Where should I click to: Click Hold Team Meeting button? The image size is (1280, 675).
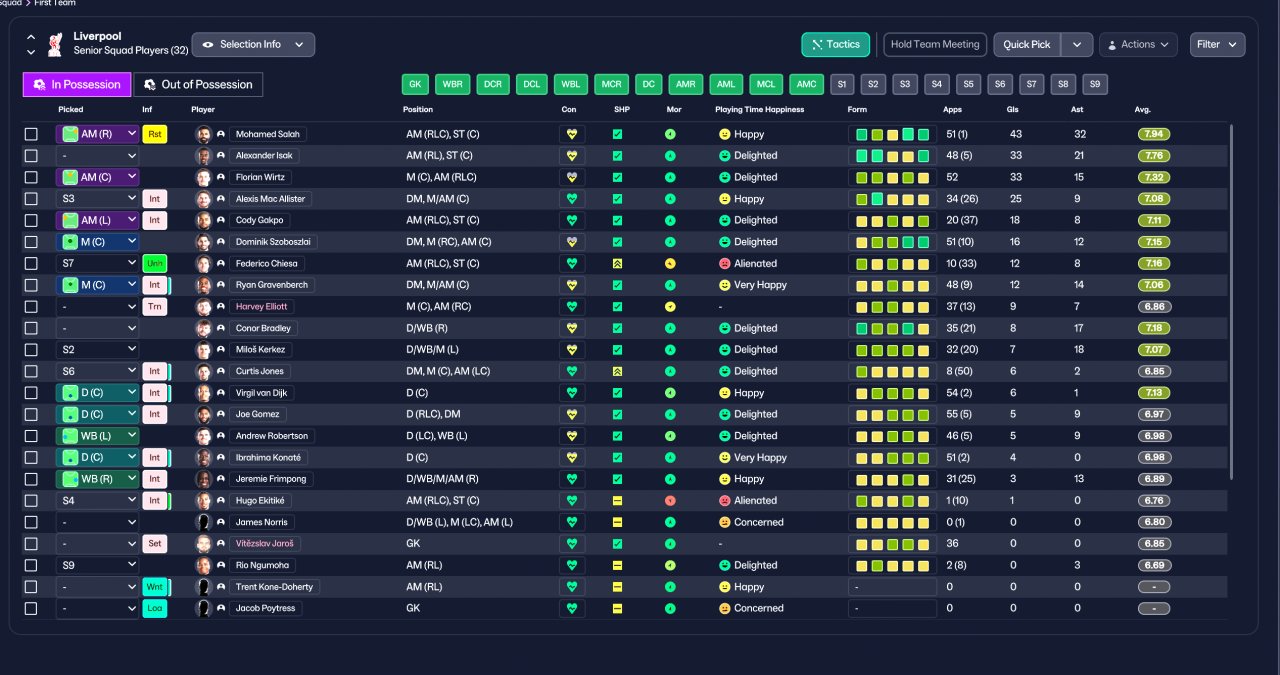tap(935, 44)
